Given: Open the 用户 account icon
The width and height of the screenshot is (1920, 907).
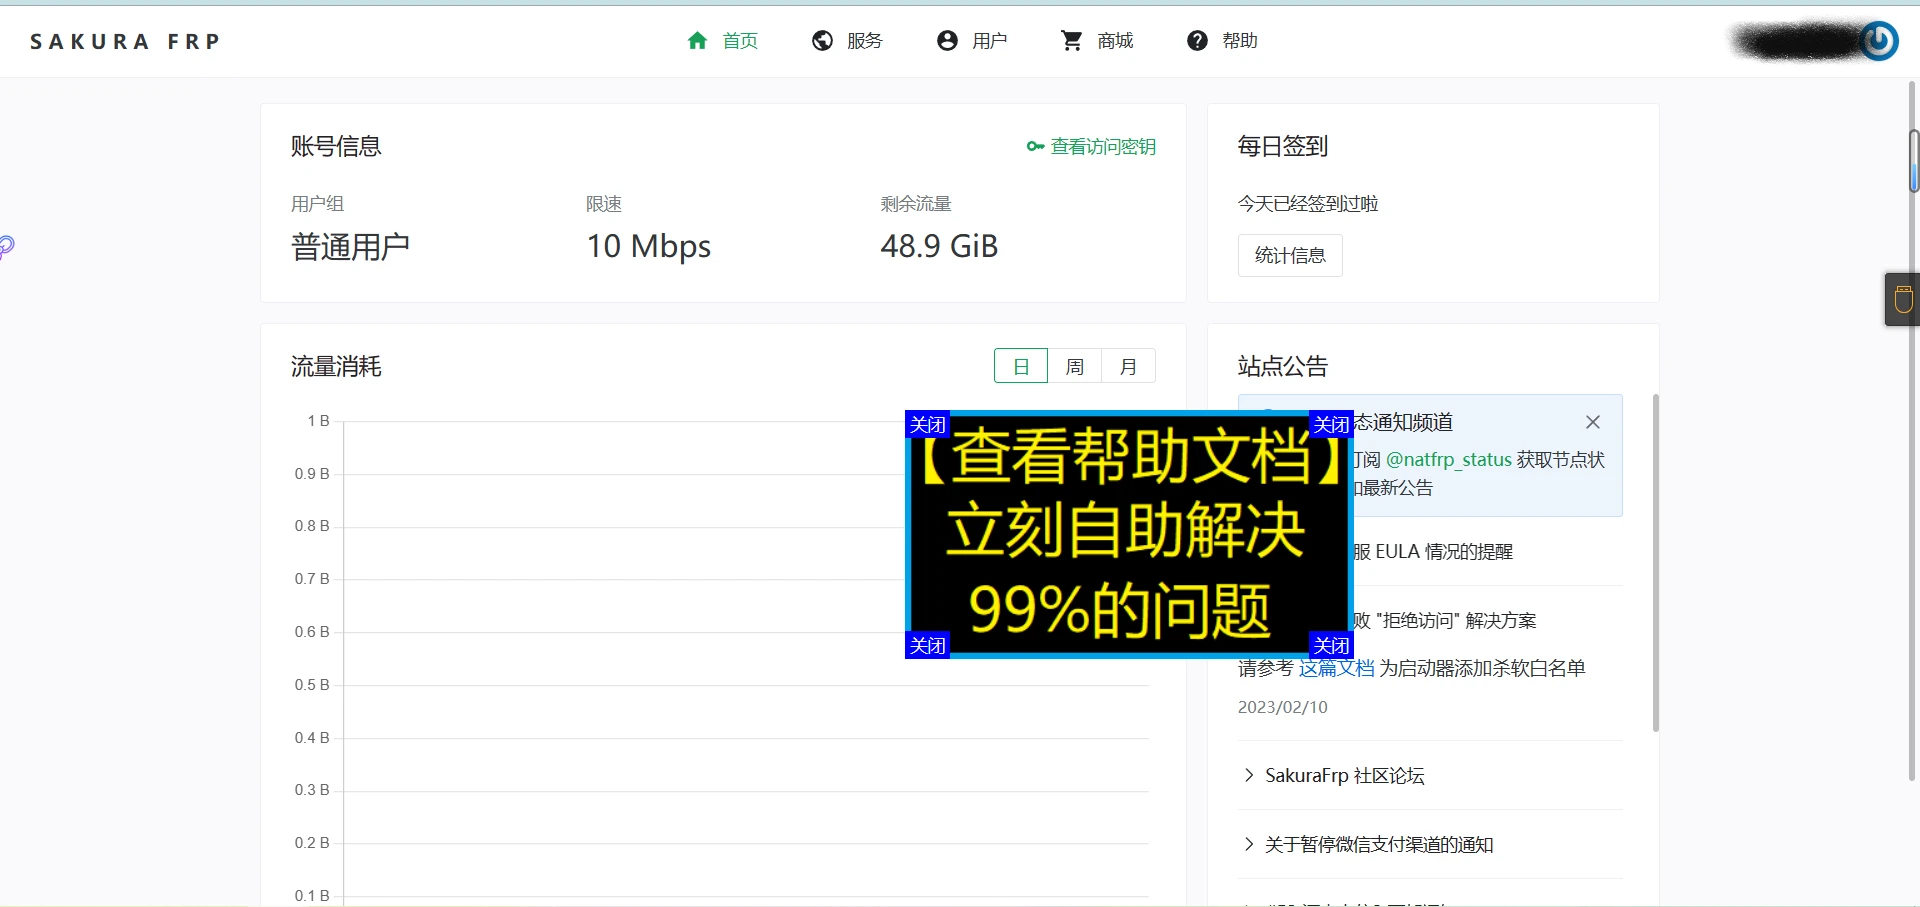Looking at the screenshot, I should [946, 40].
